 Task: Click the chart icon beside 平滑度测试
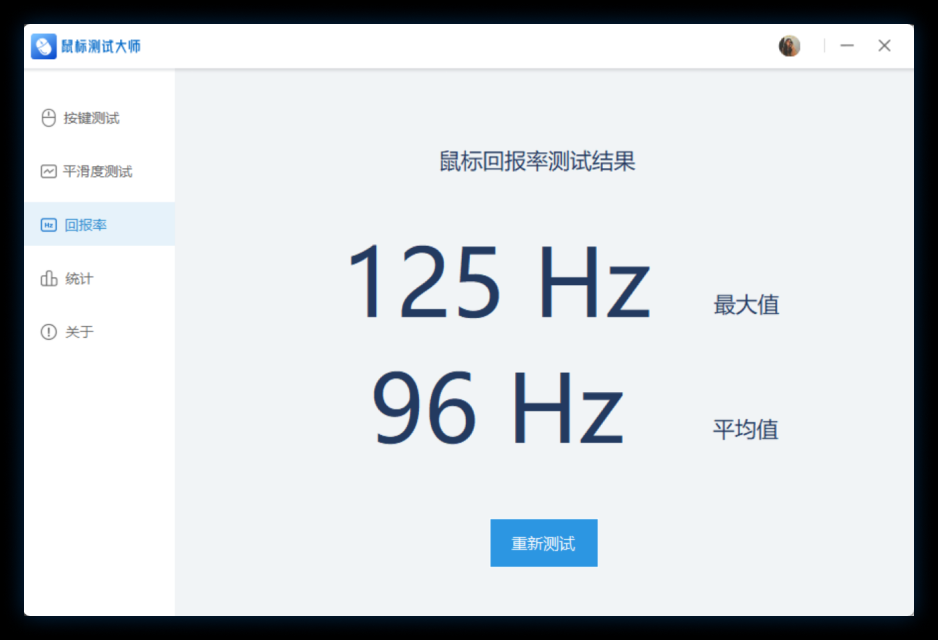(x=48, y=172)
